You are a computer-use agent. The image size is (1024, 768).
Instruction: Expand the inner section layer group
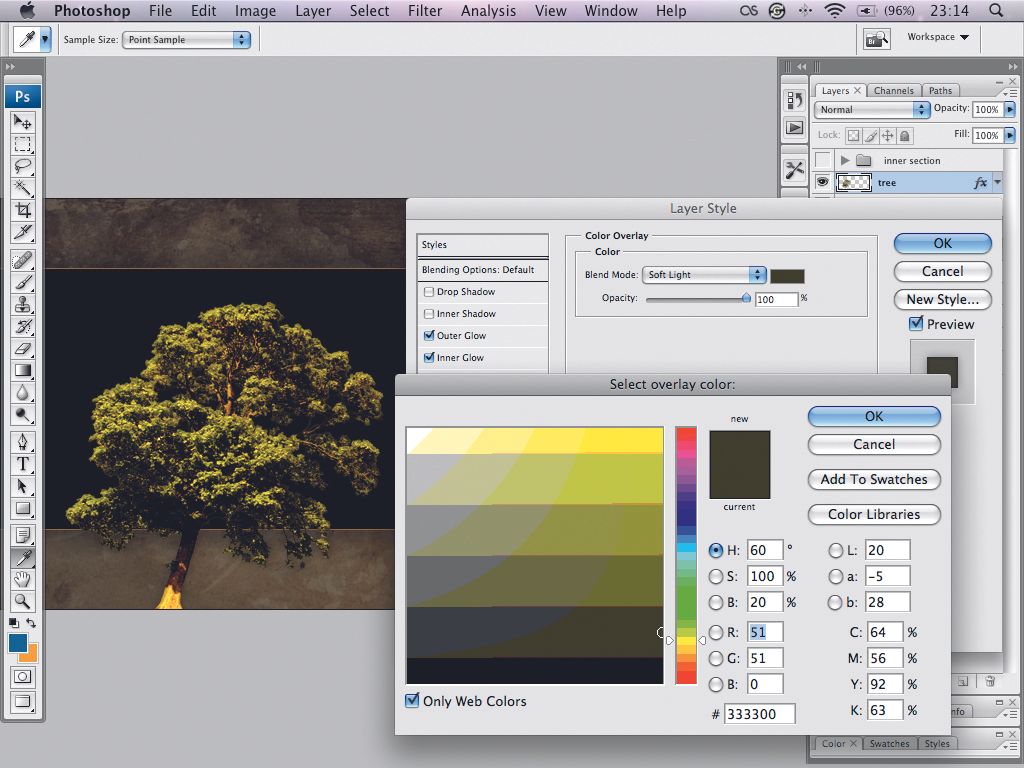tap(844, 160)
